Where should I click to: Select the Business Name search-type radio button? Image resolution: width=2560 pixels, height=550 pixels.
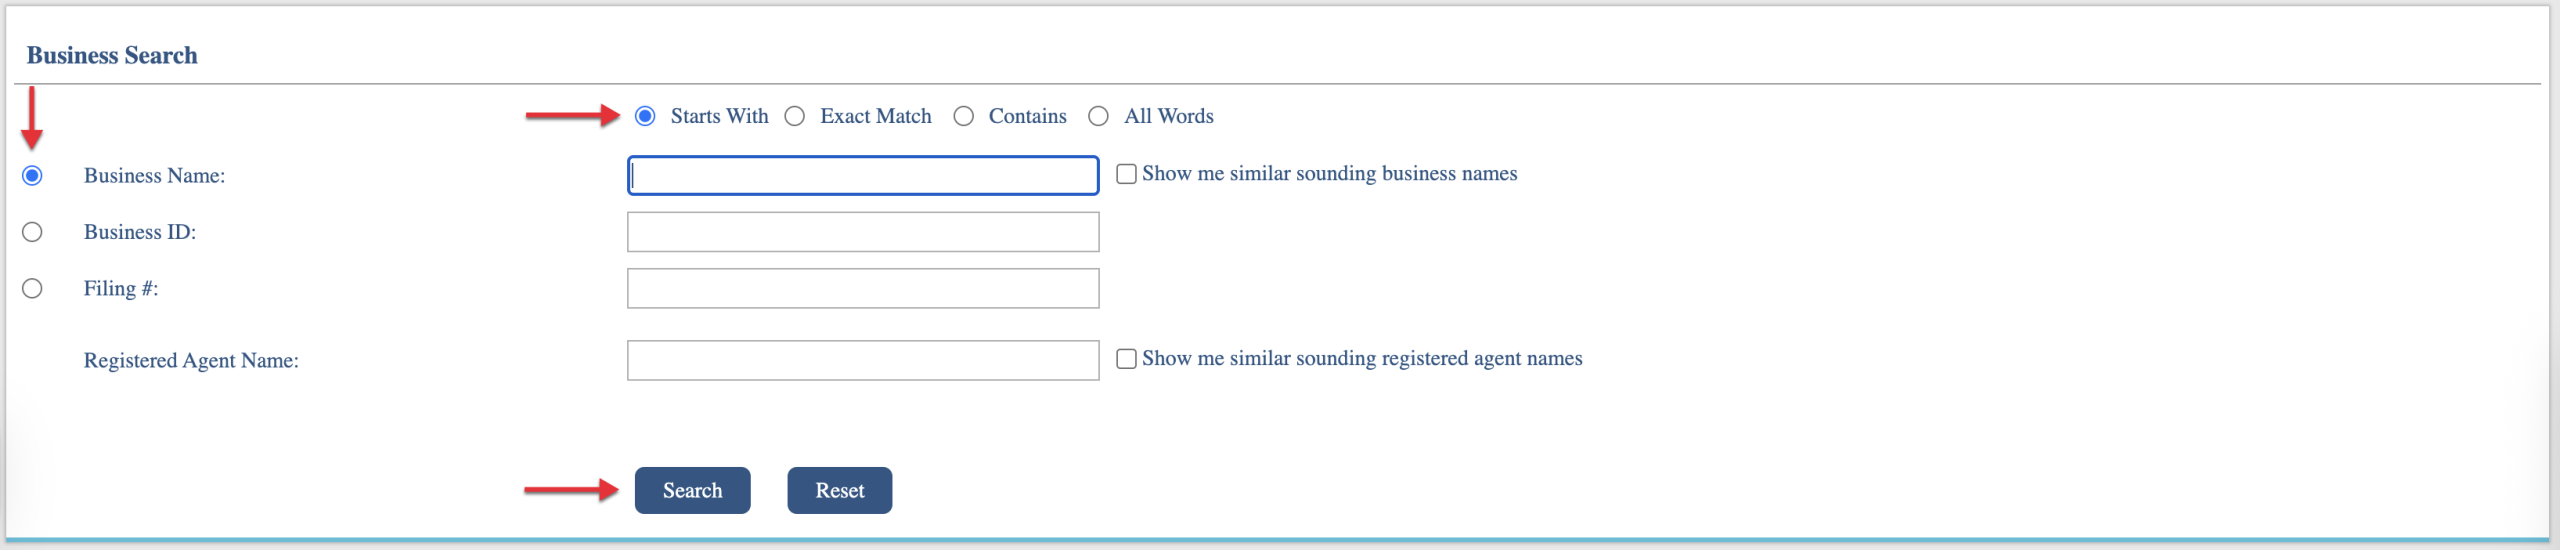pyautogui.click(x=32, y=176)
